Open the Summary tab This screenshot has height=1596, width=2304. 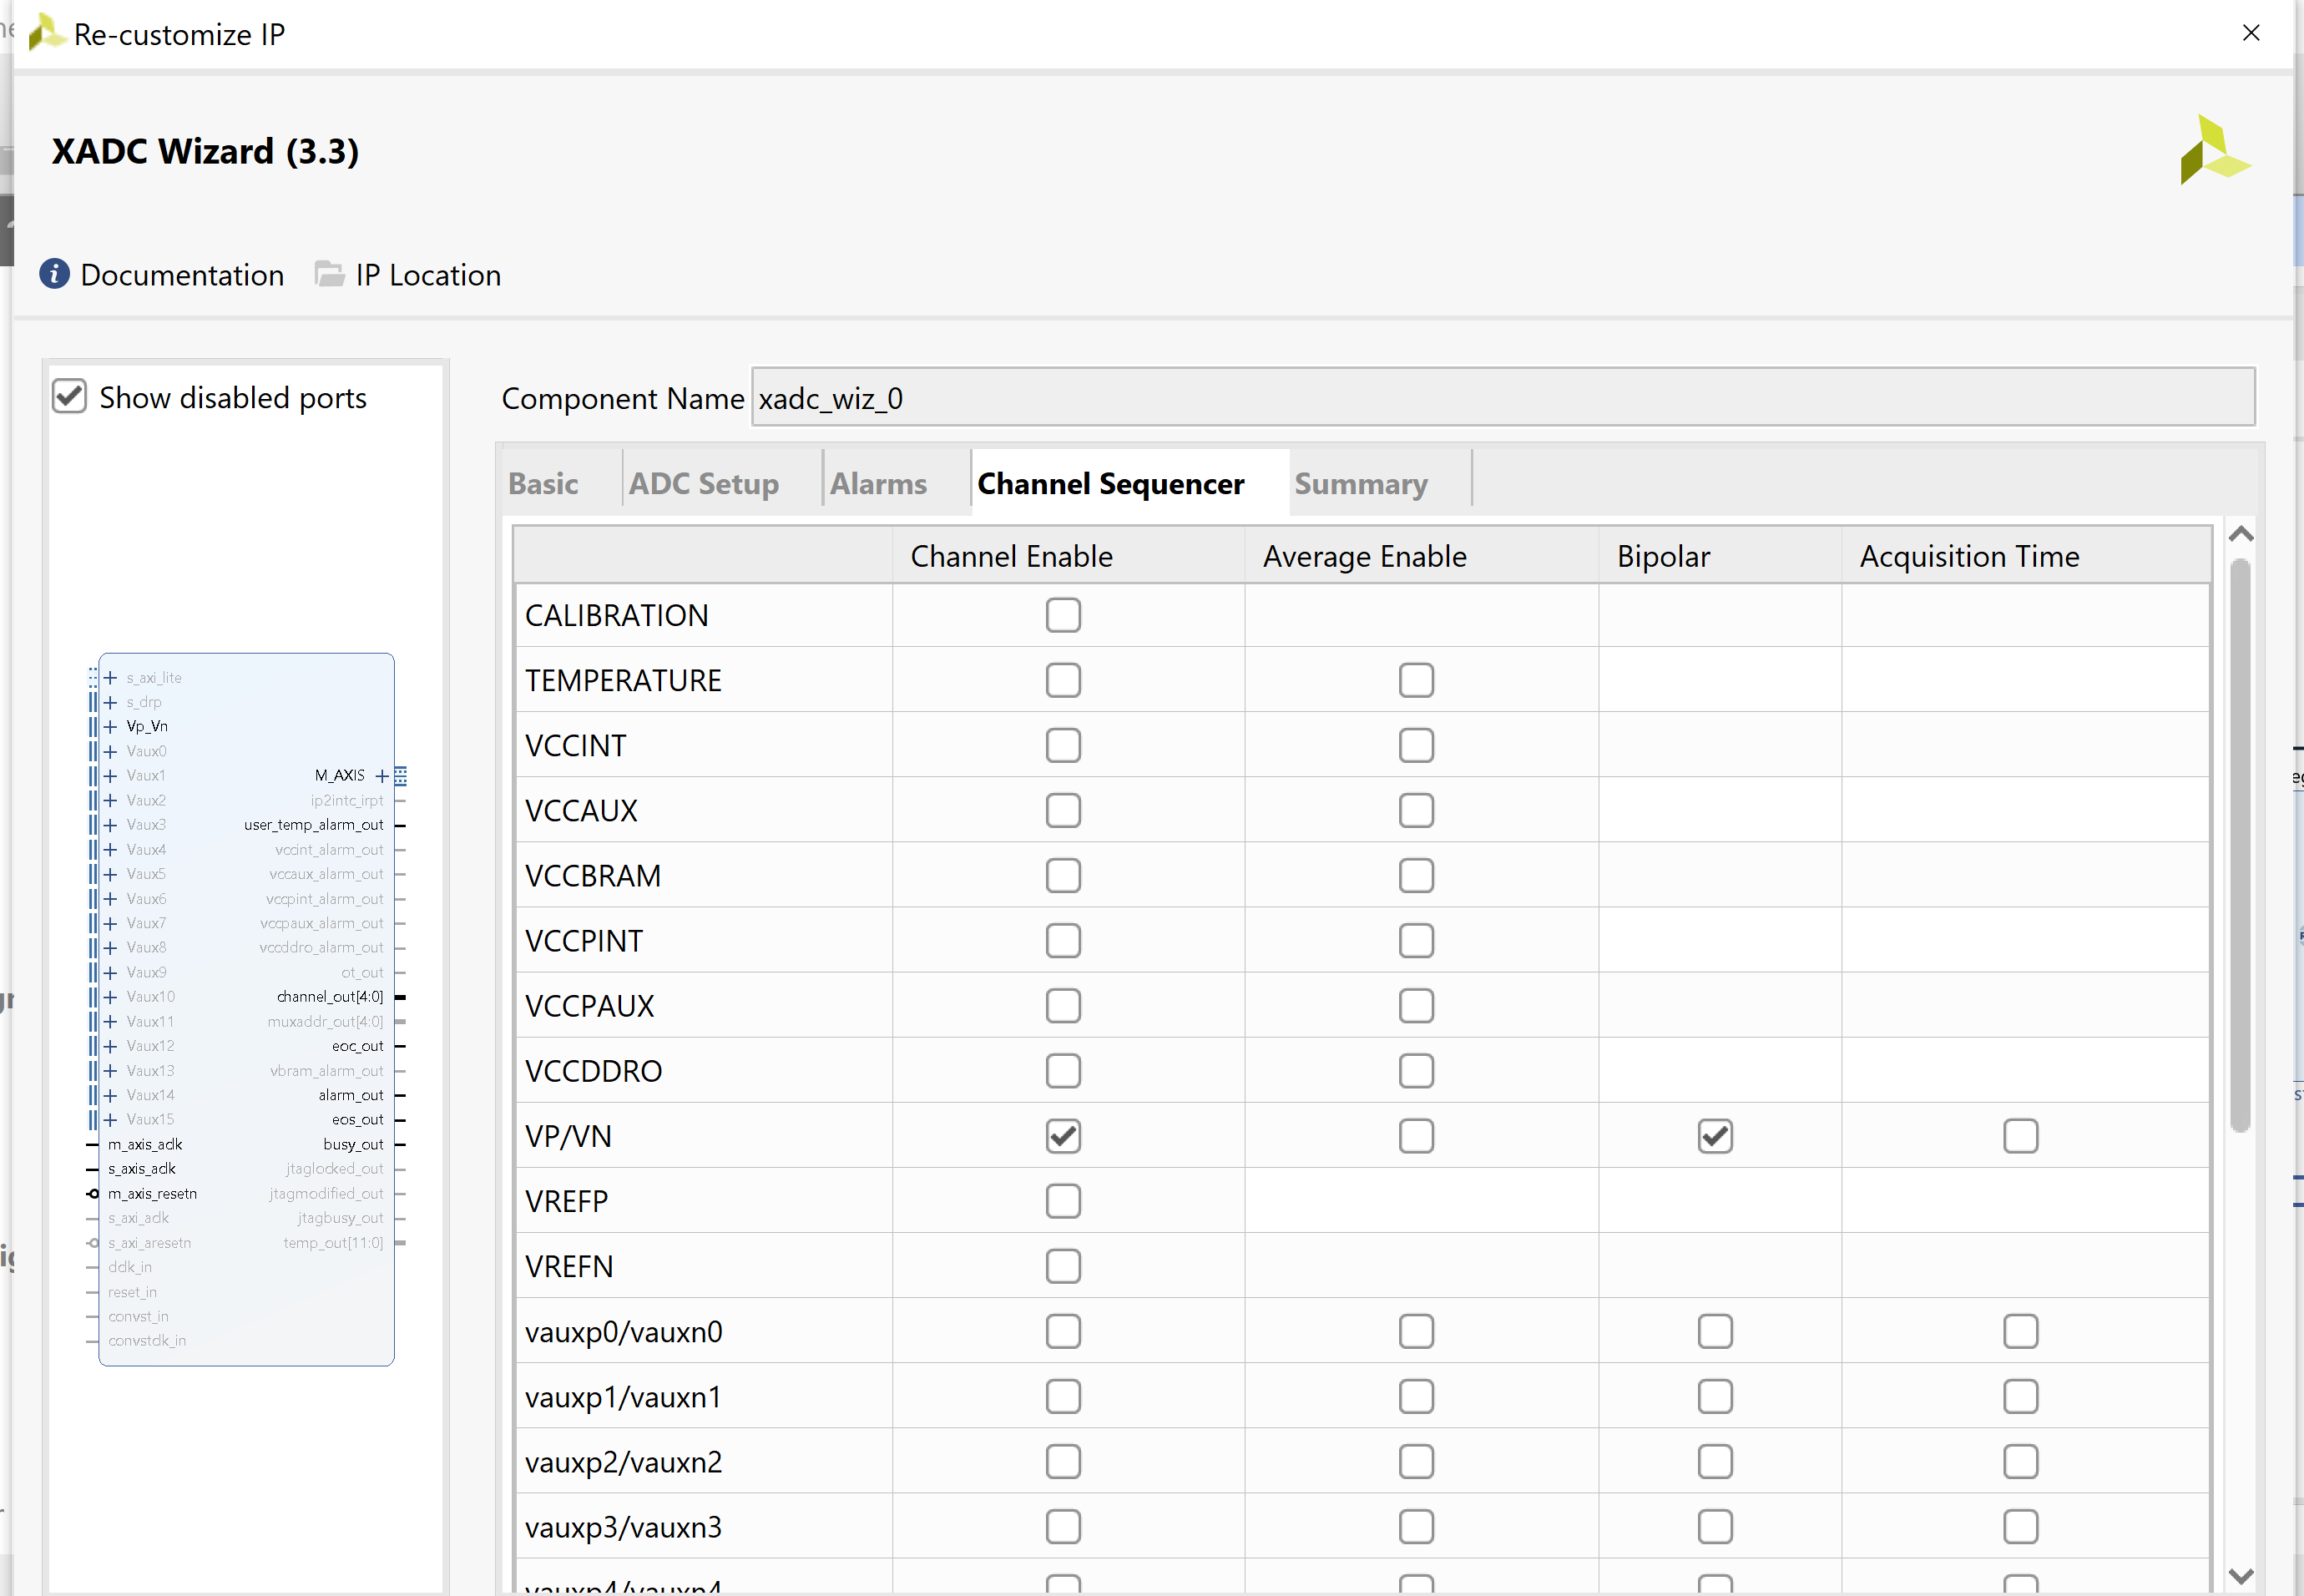tap(1360, 484)
